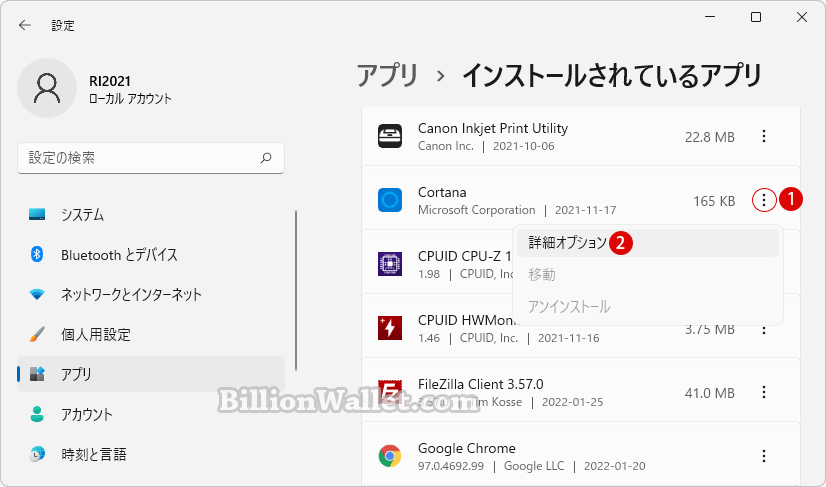The width and height of the screenshot is (826, 487).
Task: Open 時刻と言語 settings category
Action: (151, 454)
